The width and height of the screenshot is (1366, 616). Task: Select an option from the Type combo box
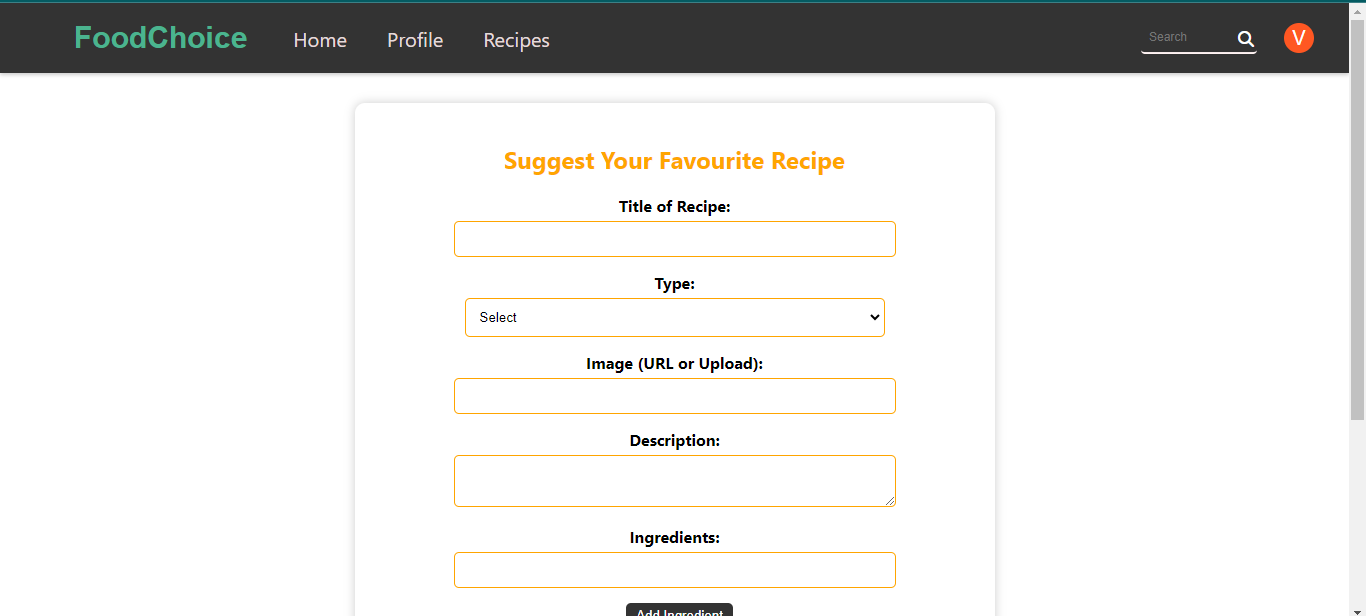coord(674,317)
